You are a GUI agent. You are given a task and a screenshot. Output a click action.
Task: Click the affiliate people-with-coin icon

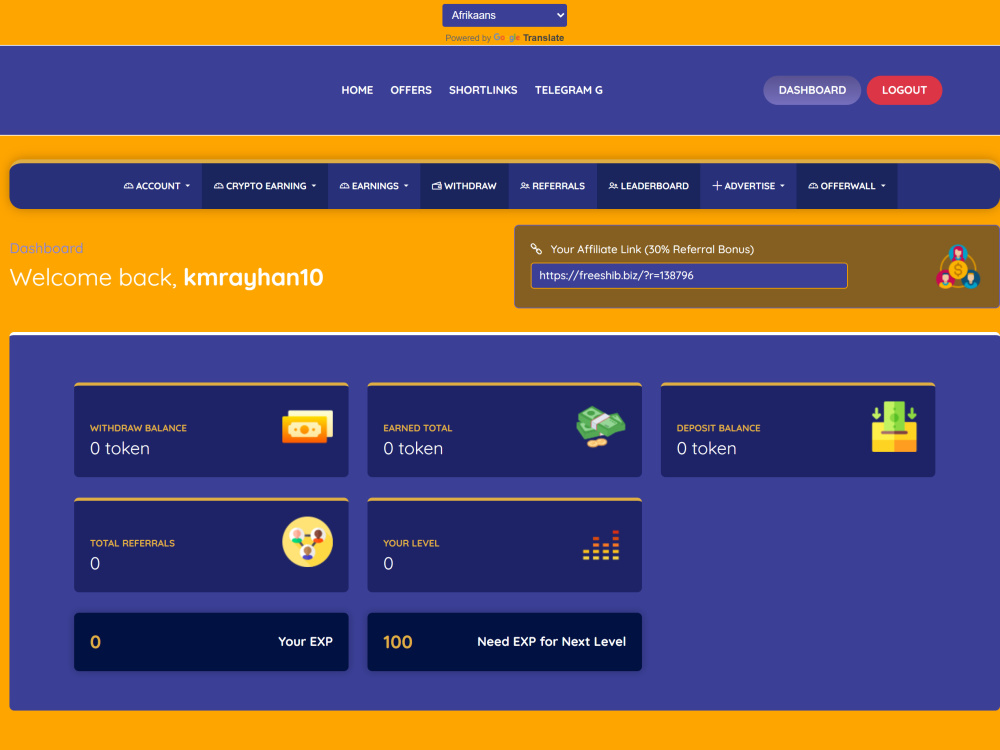pos(957,267)
